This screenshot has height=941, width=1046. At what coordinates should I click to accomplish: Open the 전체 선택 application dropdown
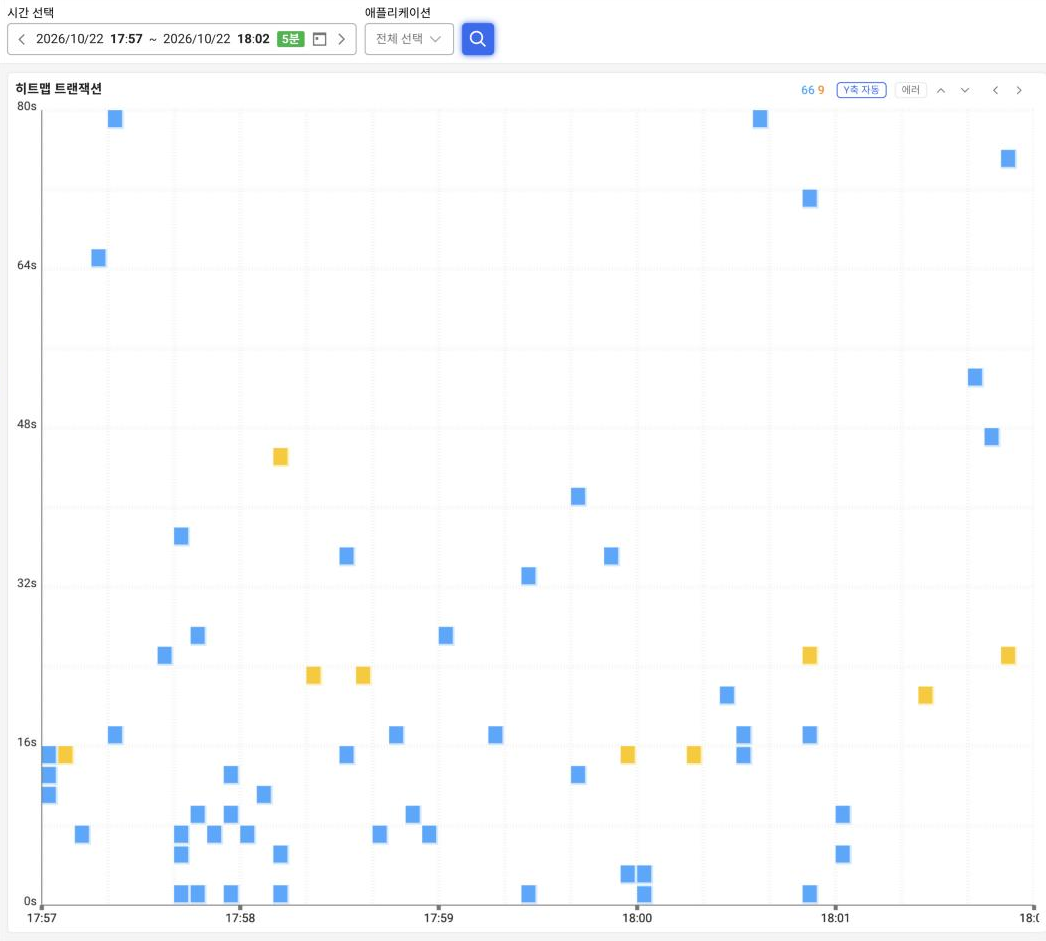click(x=409, y=39)
